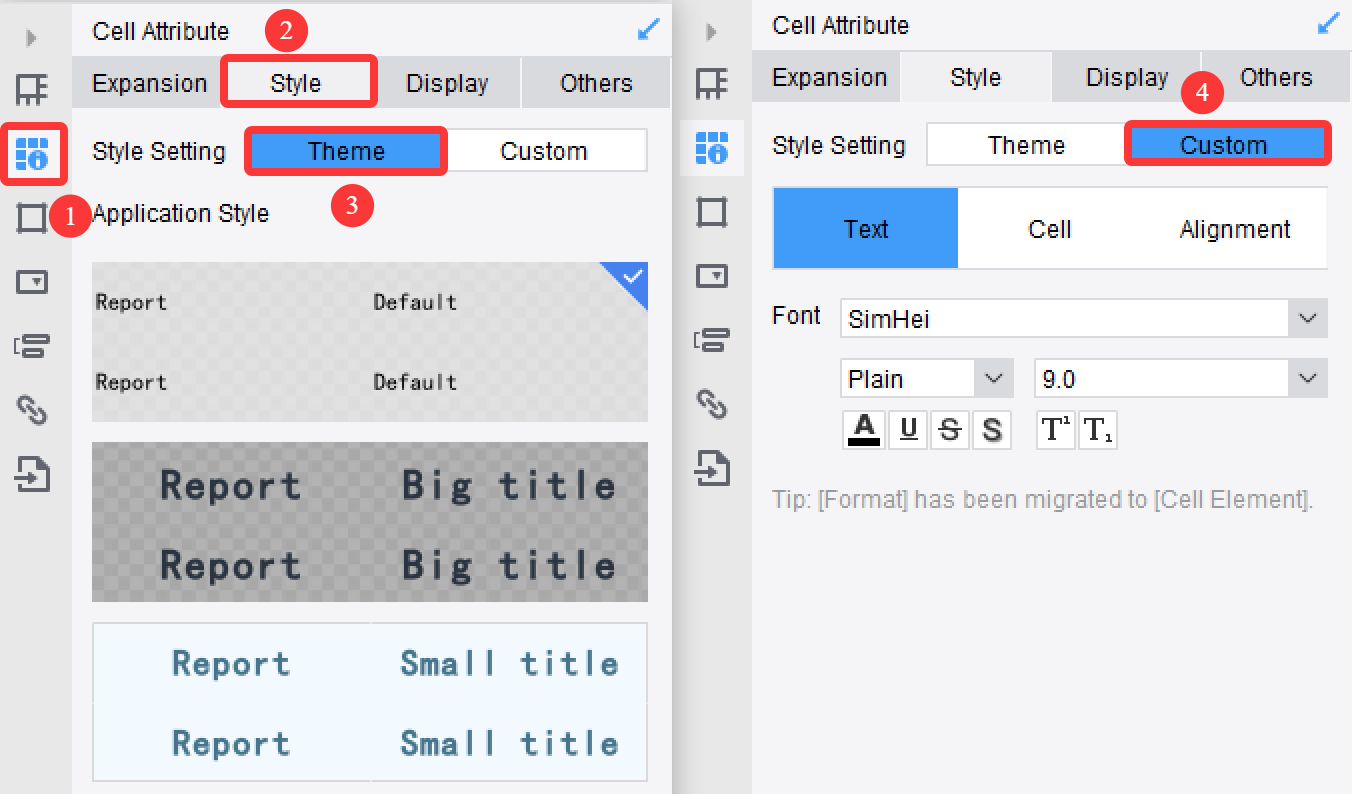The image size is (1352, 794).
Task: Click the blue checkmark on Cell Attribute header
Action: point(648,30)
